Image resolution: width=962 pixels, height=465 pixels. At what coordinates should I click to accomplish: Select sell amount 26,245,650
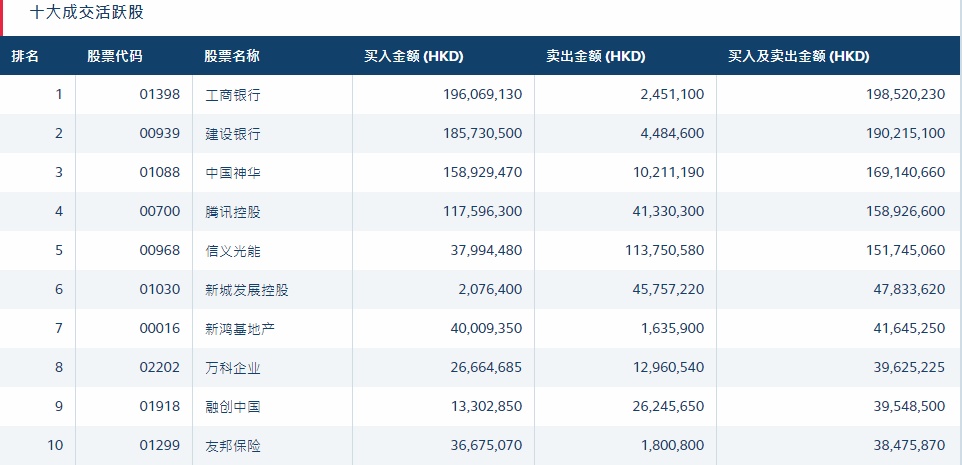click(669, 407)
